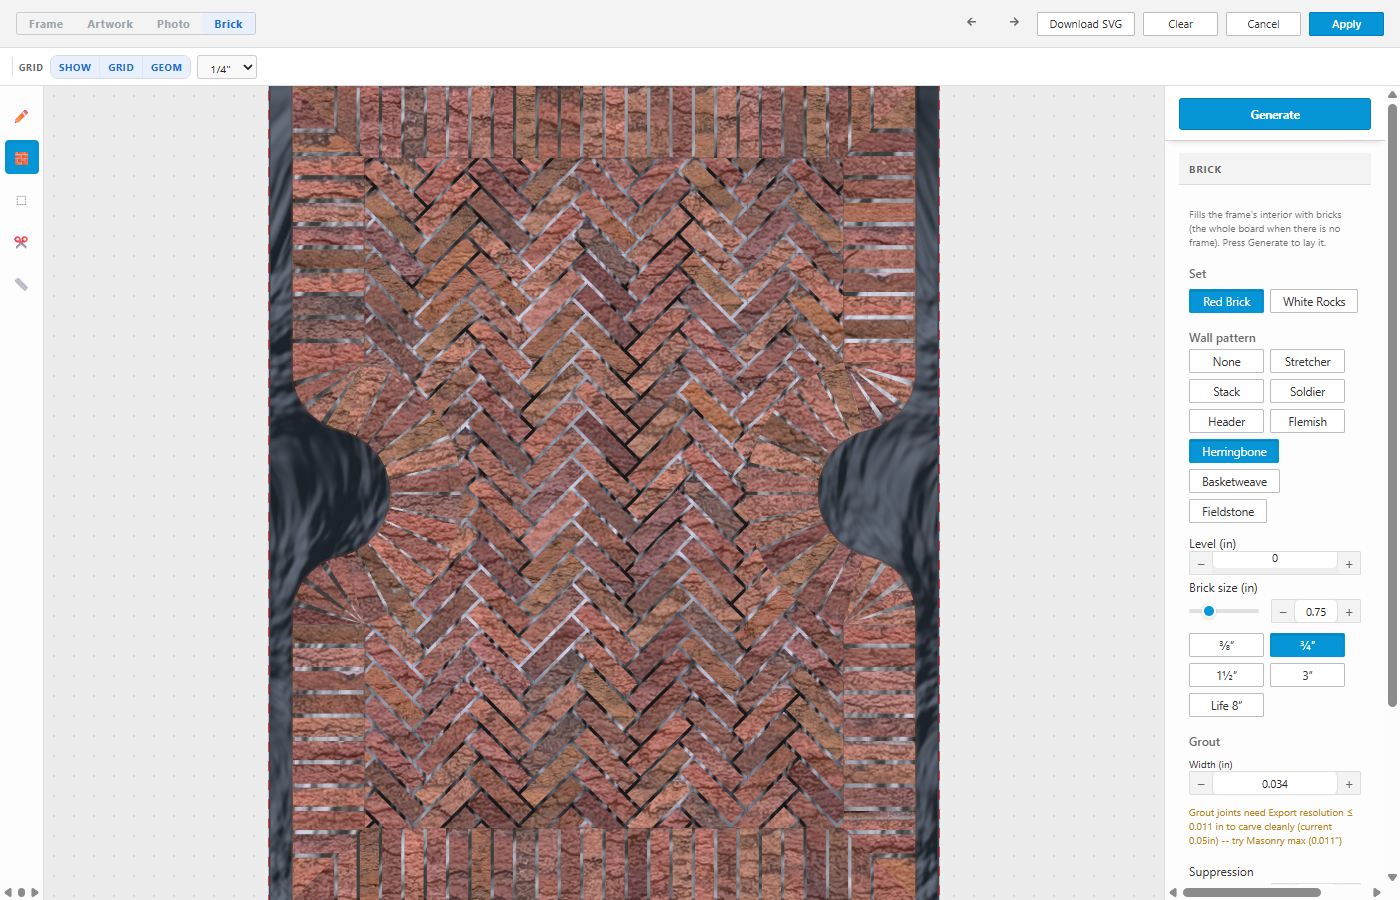
Task: Switch to the Brick tab
Action: (228, 24)
